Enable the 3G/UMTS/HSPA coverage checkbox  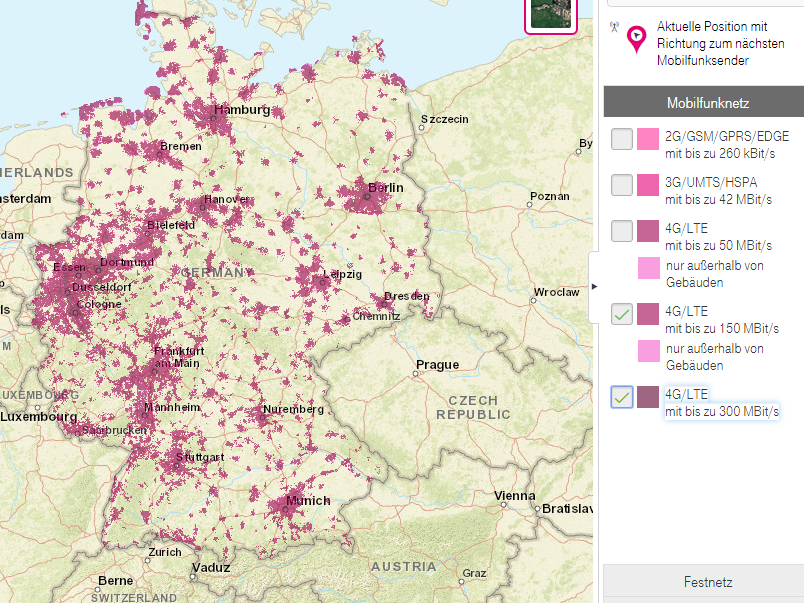(x=621, y=185)
